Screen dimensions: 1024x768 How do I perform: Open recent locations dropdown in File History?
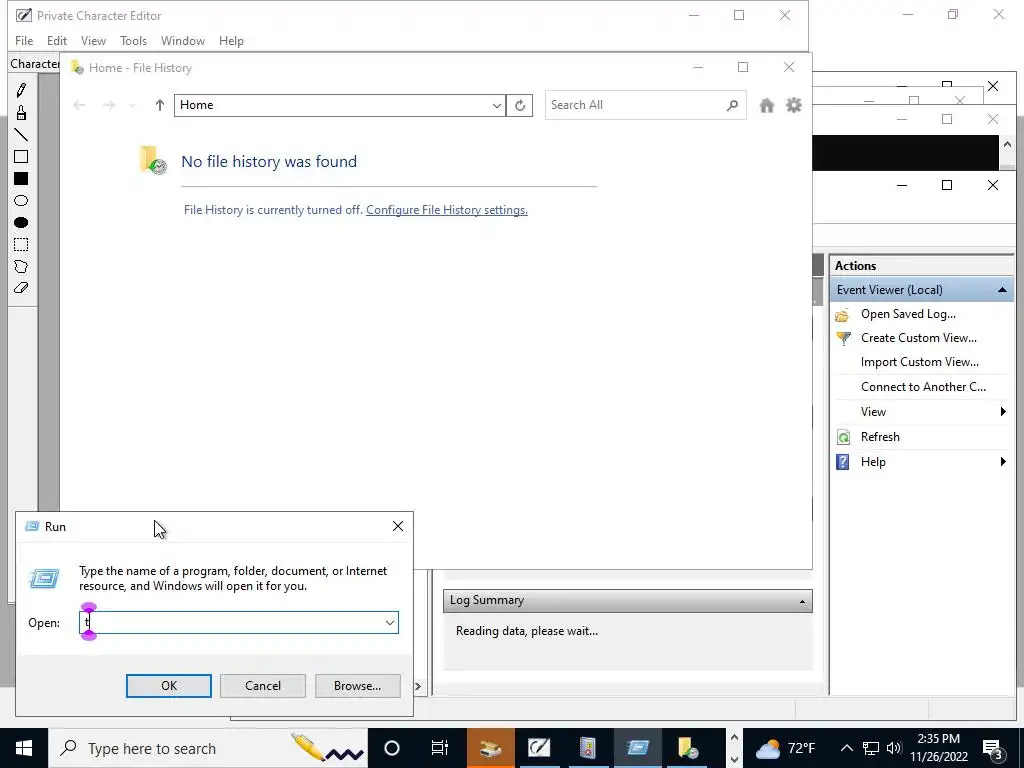[132, 105]
